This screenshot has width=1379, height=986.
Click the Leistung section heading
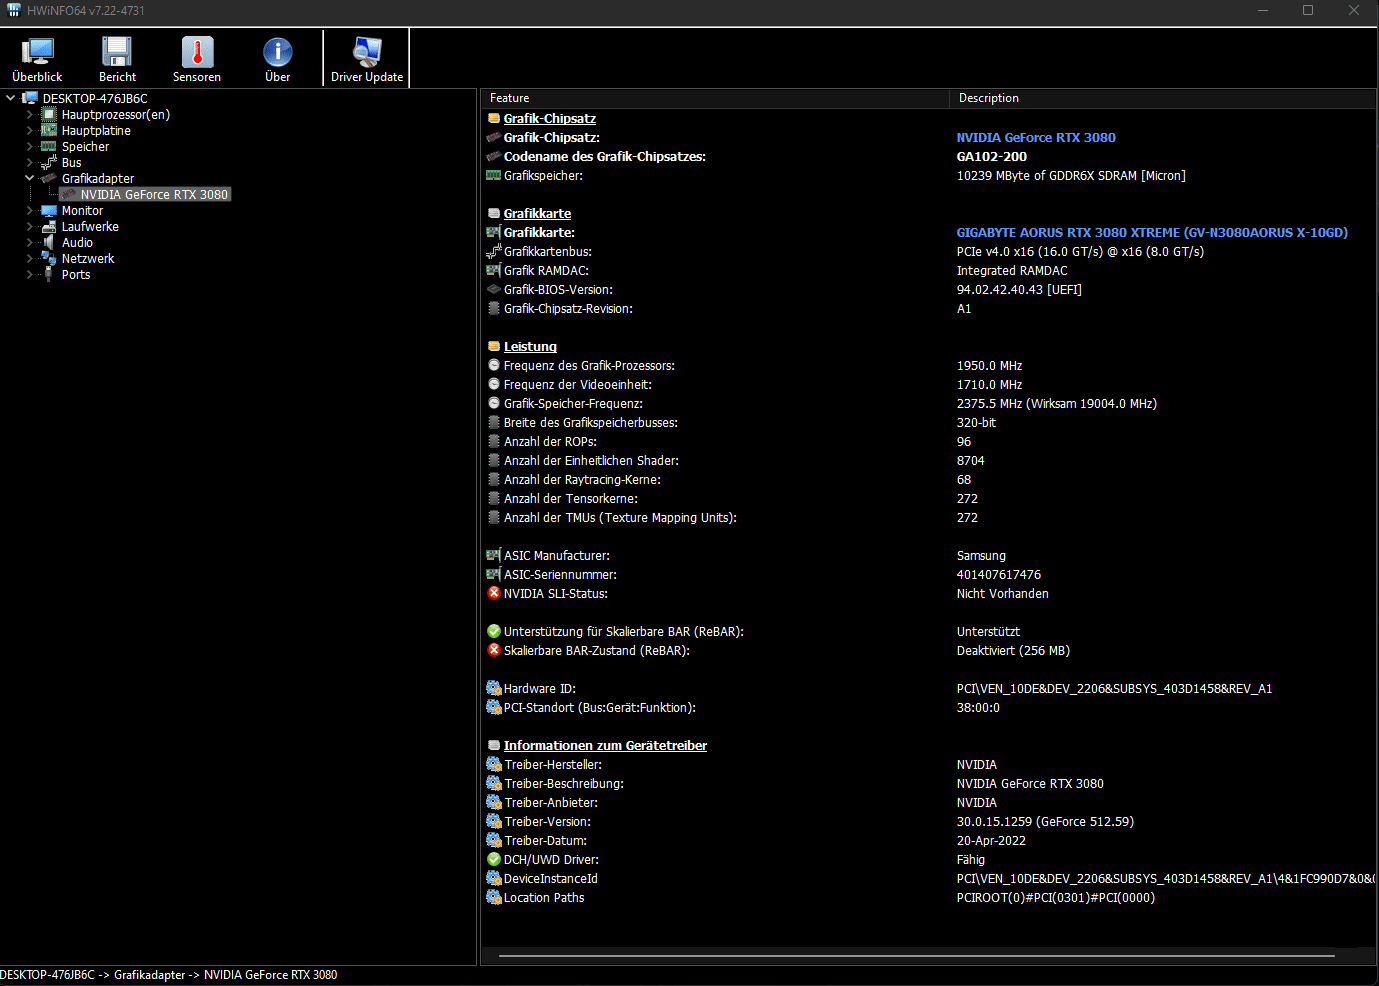click(530, 347)
